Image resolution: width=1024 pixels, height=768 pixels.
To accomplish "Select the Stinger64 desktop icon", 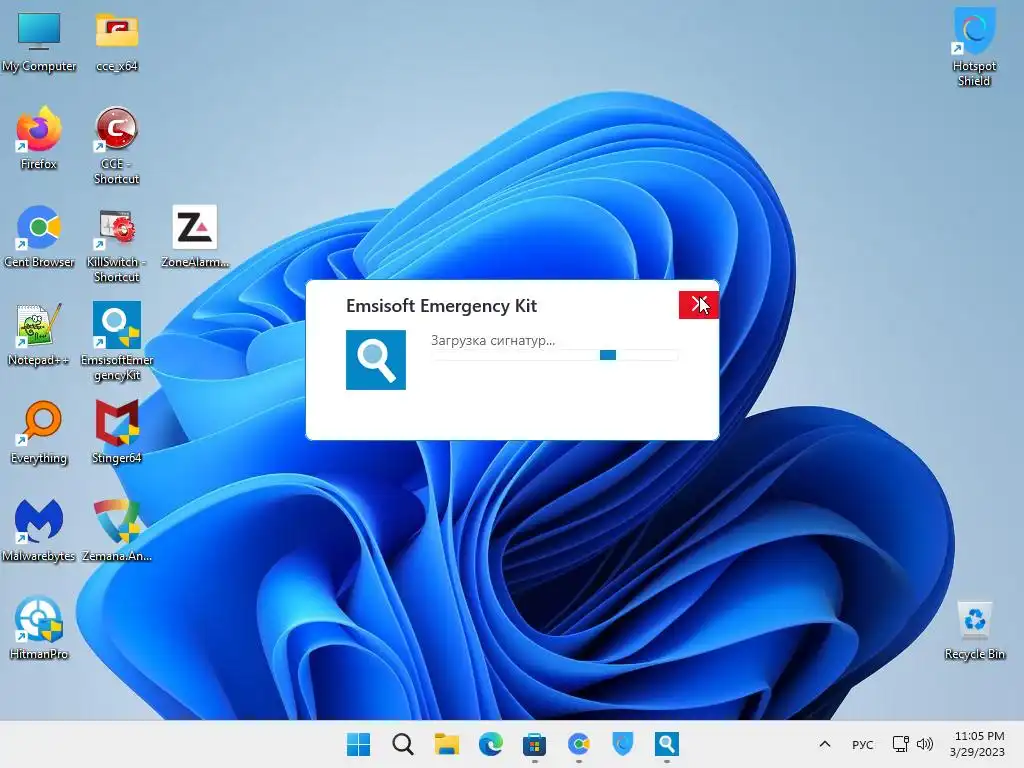I will pos(117,432).
